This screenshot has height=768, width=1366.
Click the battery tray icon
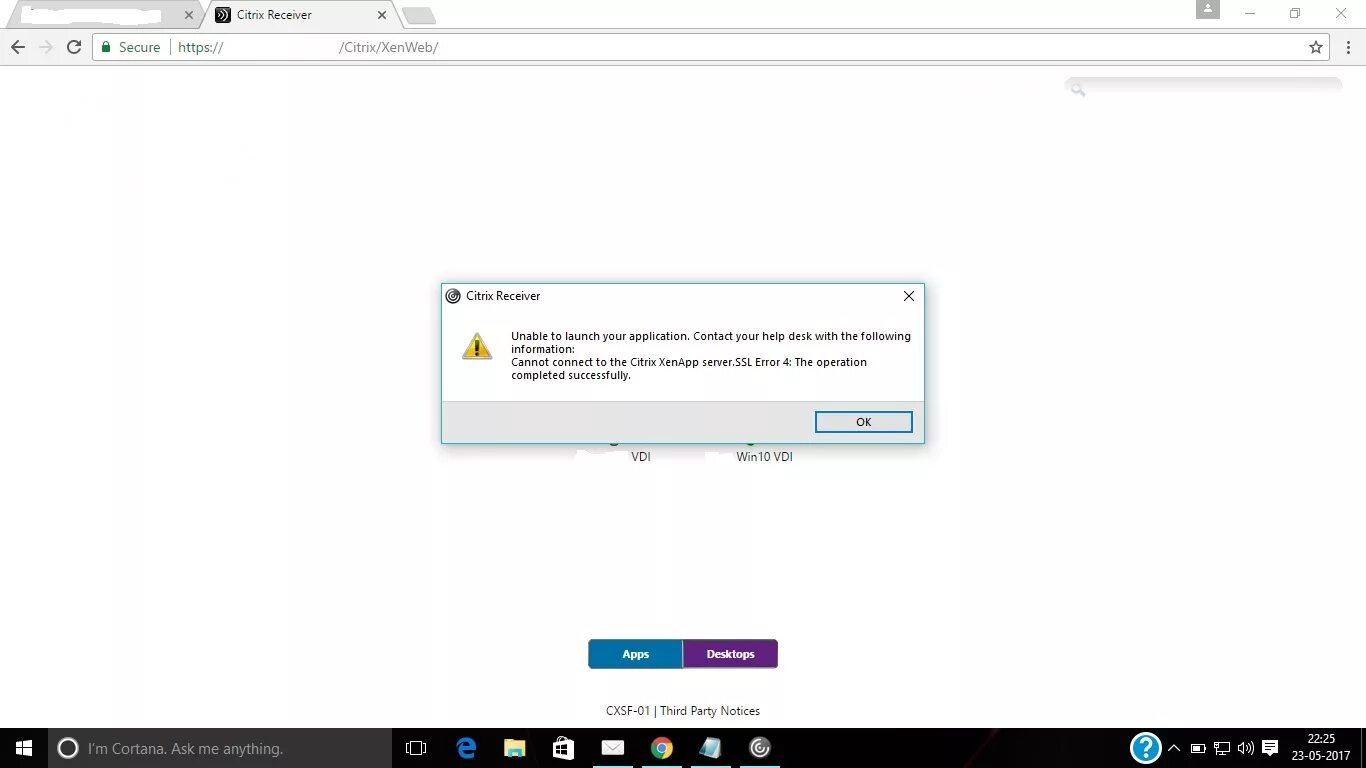click(1198, 748)
